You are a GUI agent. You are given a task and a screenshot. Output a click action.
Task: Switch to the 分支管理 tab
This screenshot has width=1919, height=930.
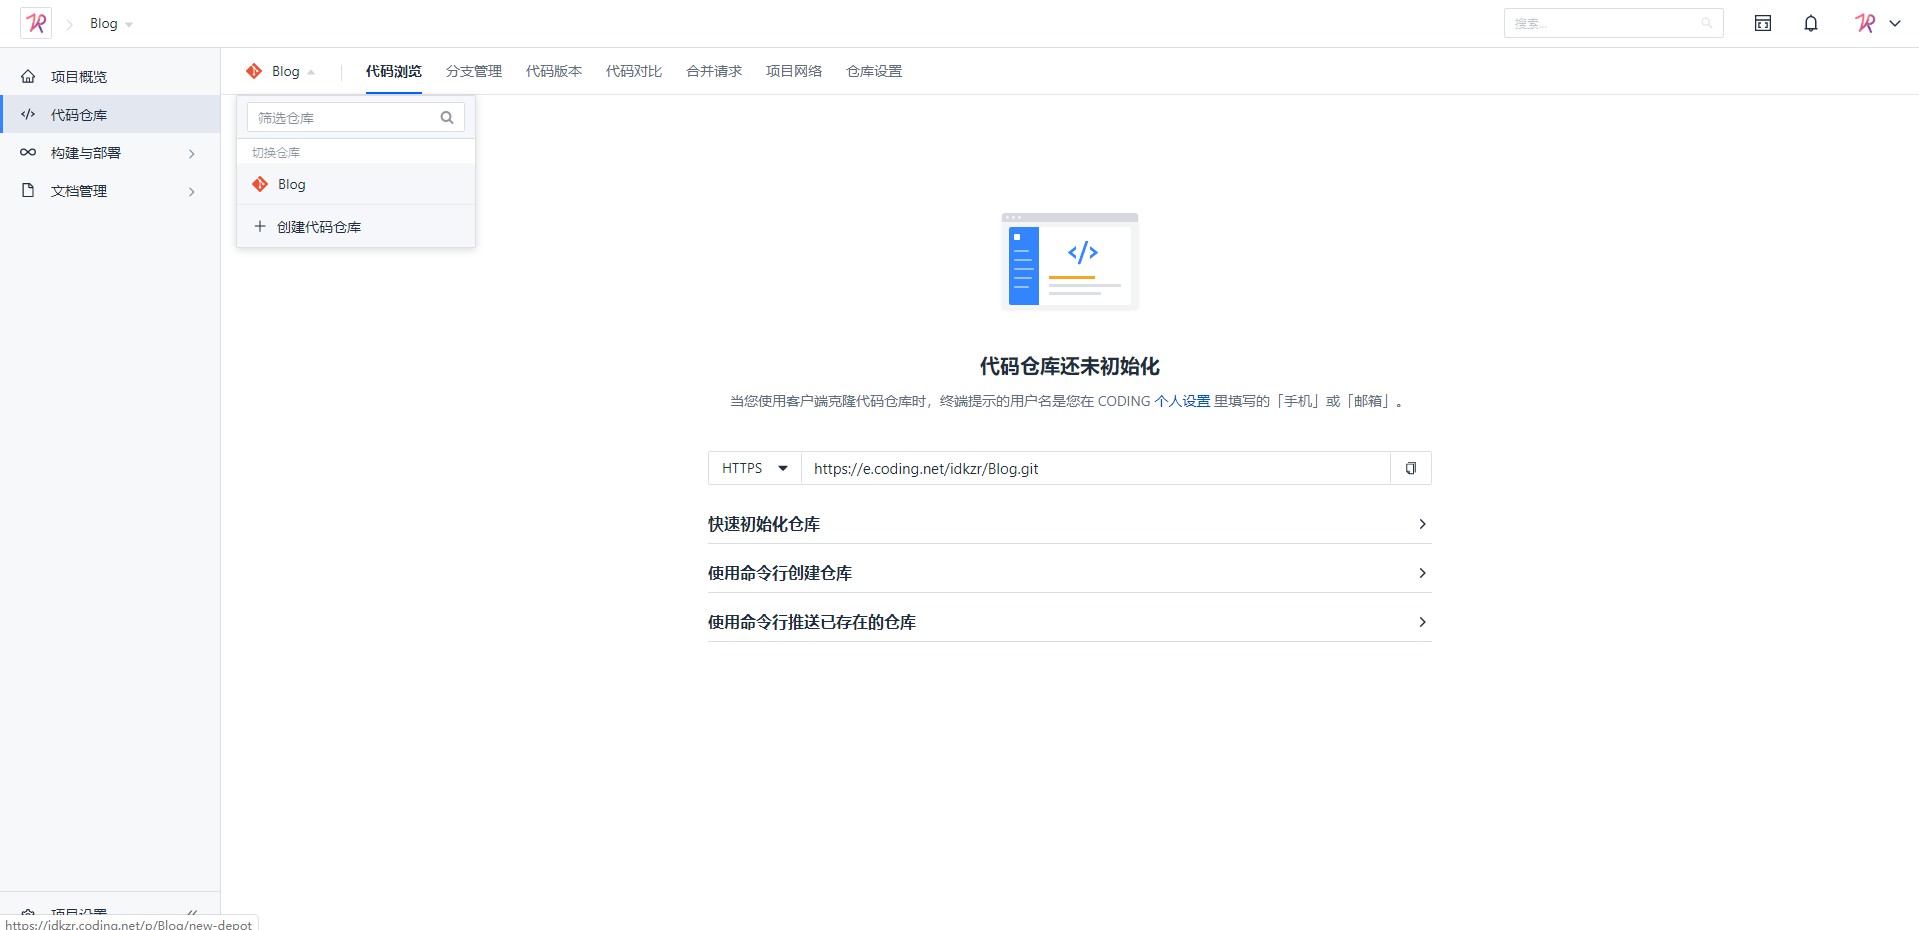tap(473, 71)
